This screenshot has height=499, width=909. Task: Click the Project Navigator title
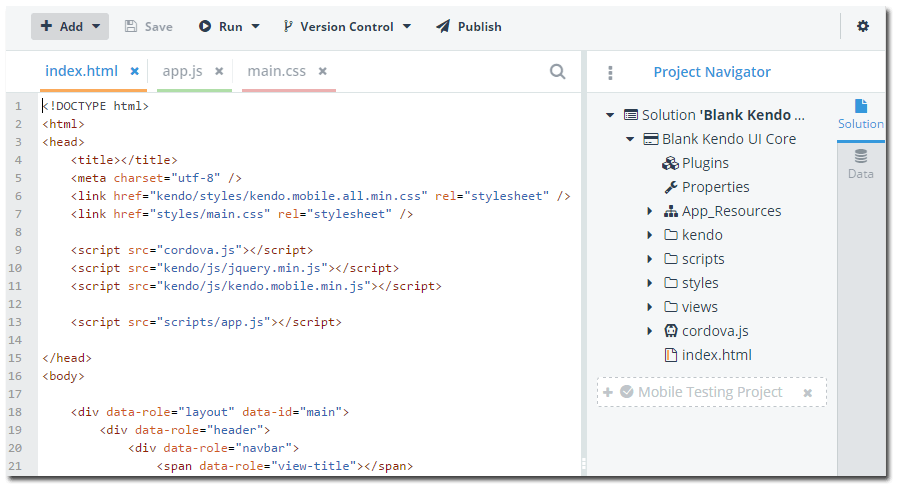click(x=712, y=72)
